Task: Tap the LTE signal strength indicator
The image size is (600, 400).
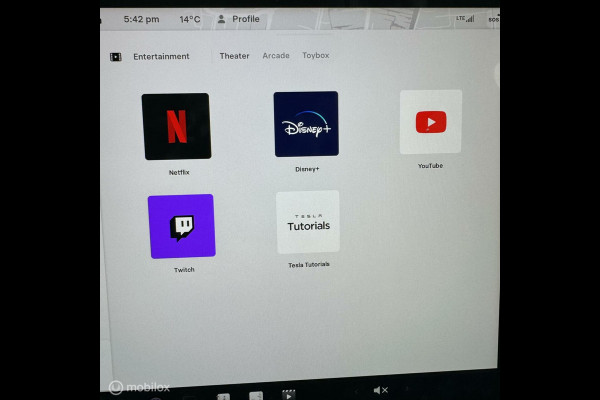Action: pos(465,18)
